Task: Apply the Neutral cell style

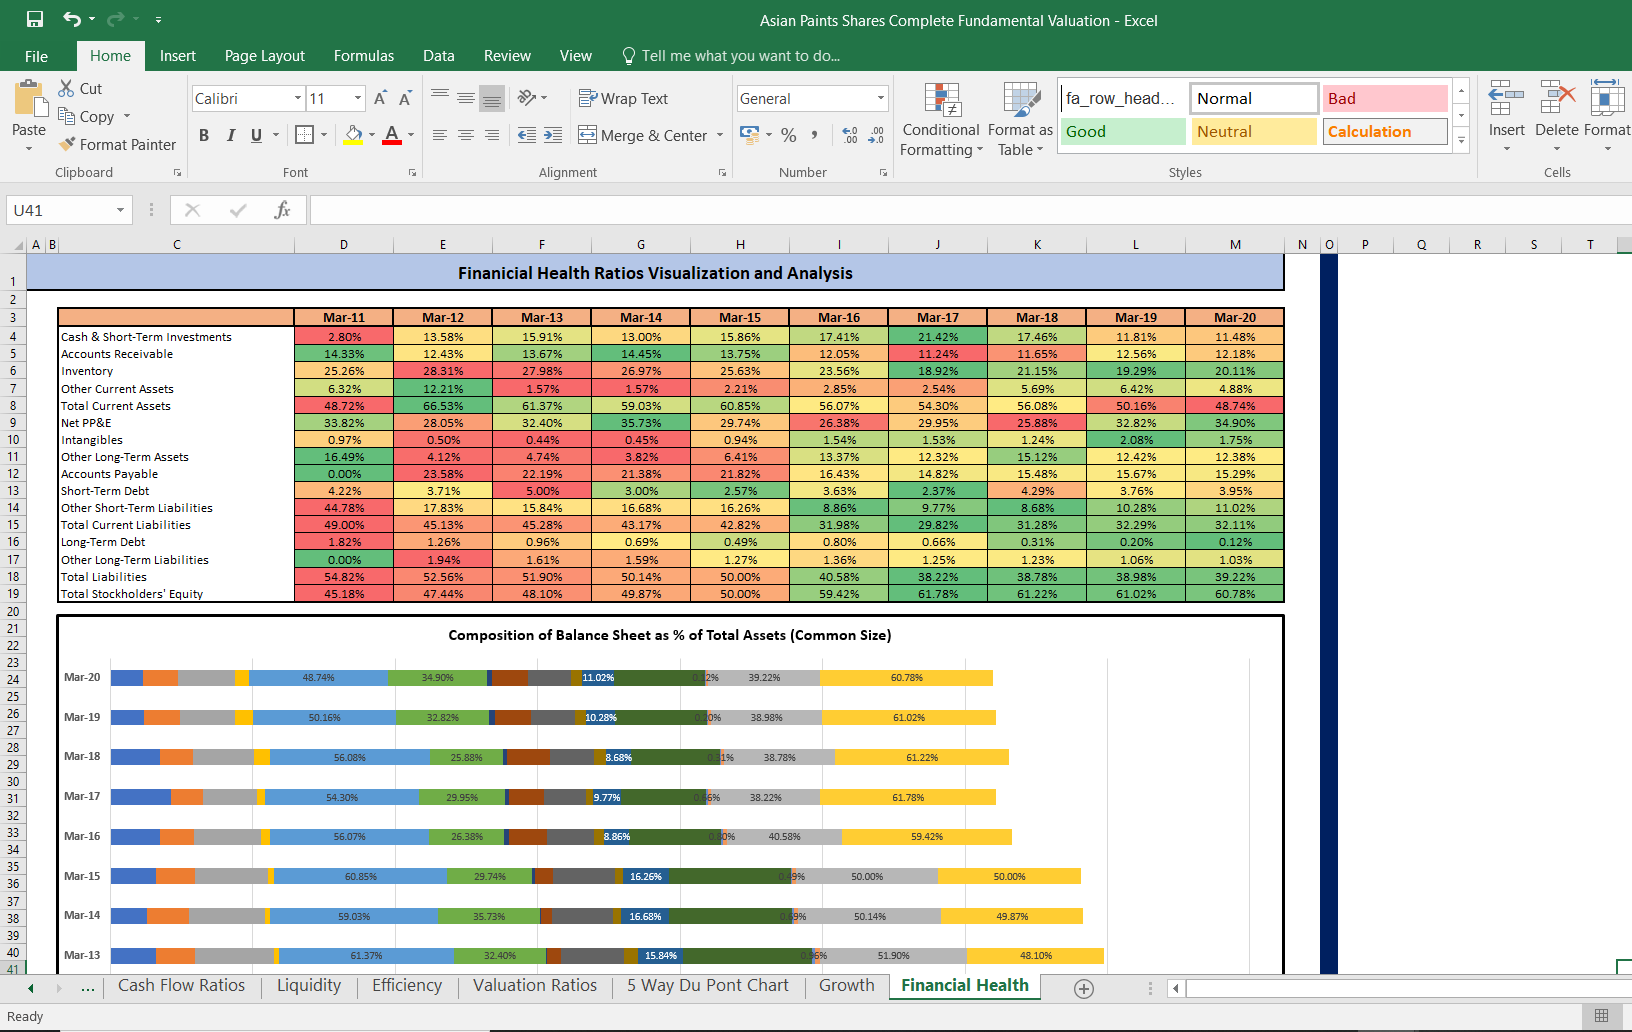Action: pos(1254,131)
